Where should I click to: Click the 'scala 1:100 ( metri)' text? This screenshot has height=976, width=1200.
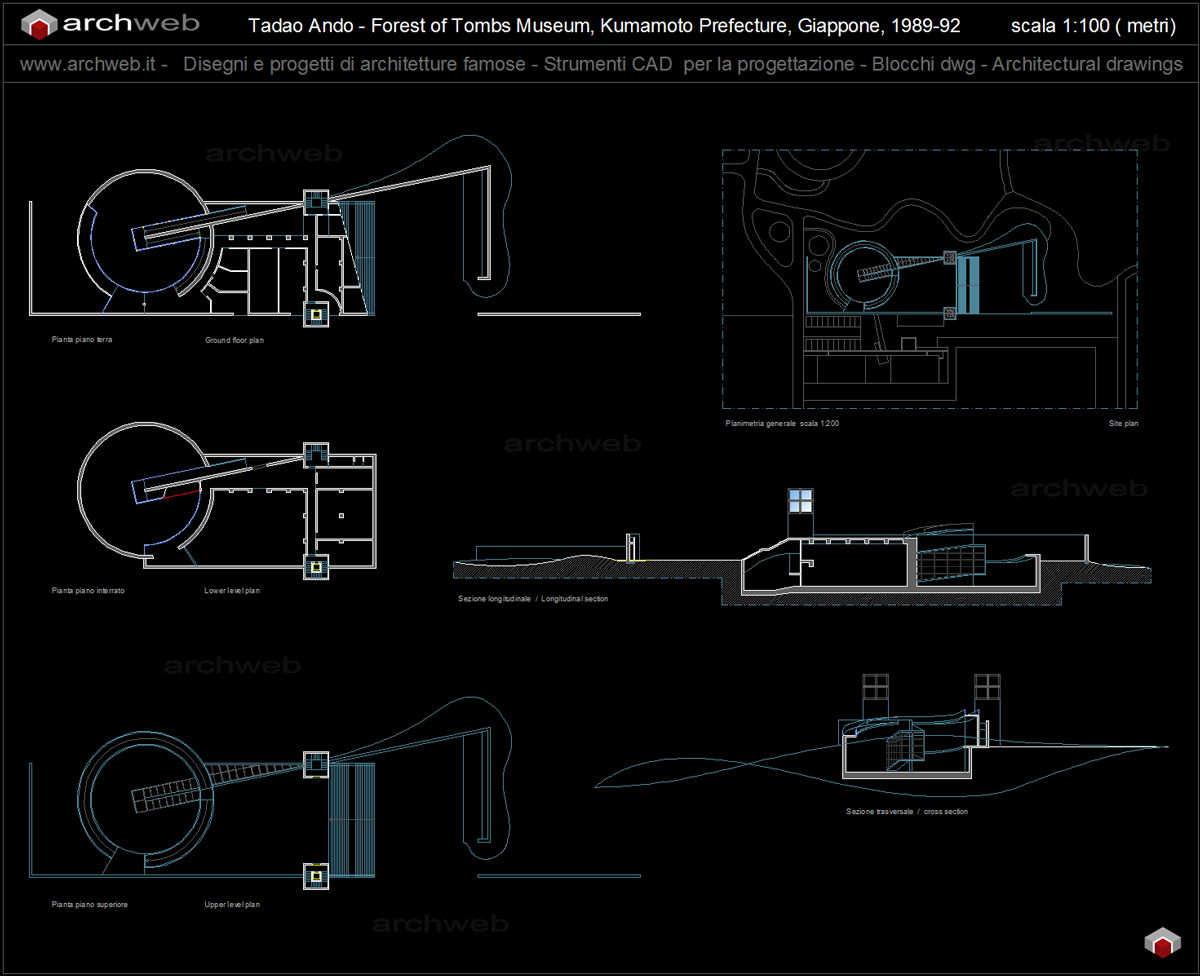[x=1093, y=26]
